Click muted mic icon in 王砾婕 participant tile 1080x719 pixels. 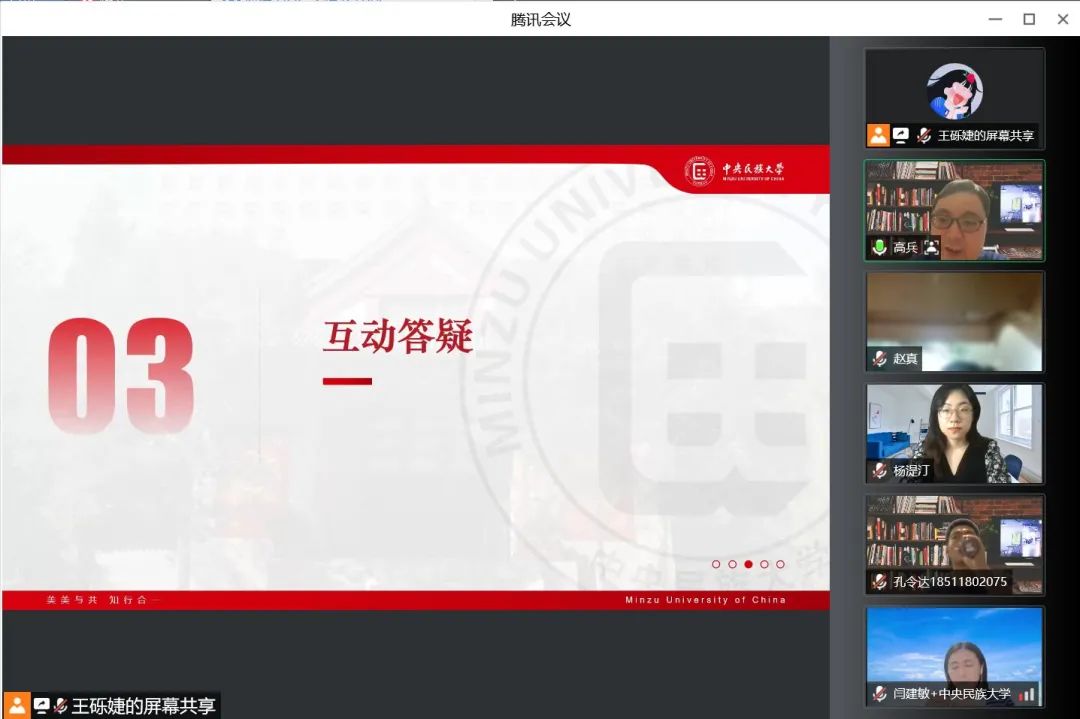click(924, 135)
